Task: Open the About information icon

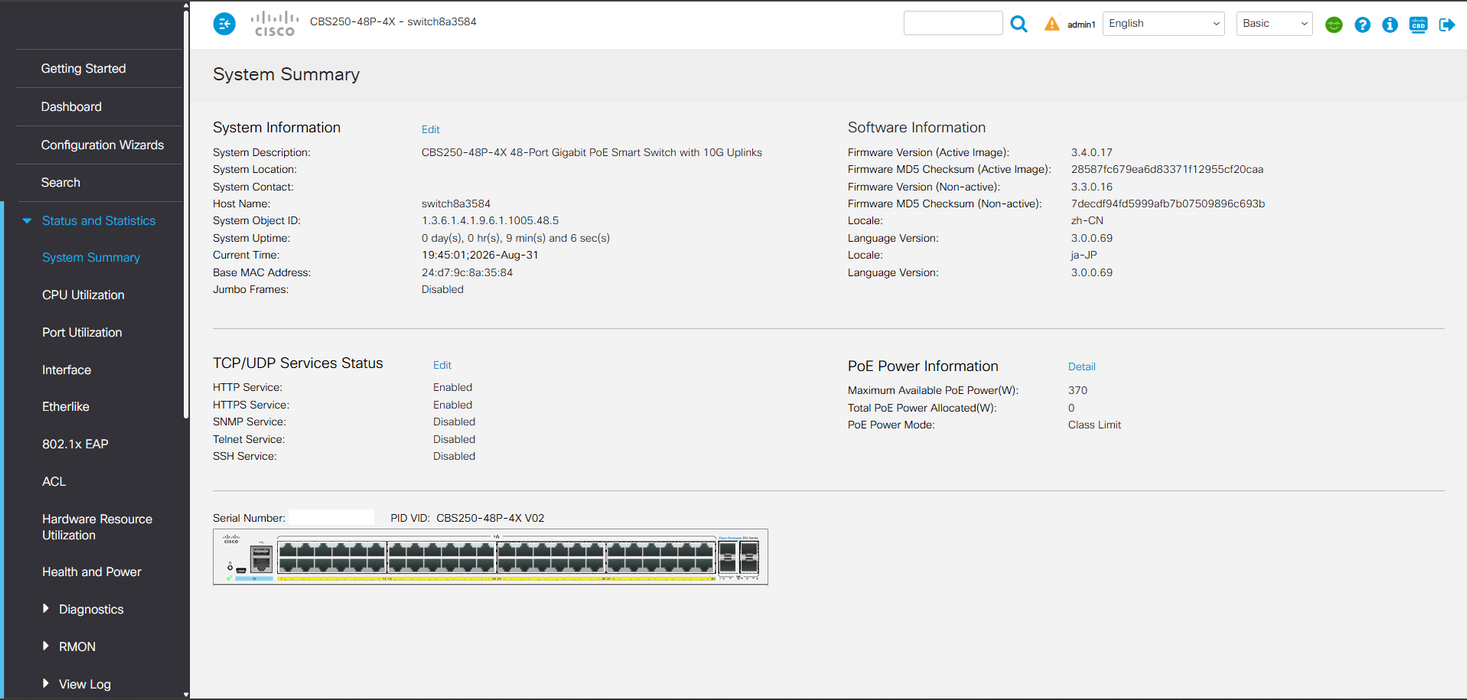Action: pos(1390,24)
